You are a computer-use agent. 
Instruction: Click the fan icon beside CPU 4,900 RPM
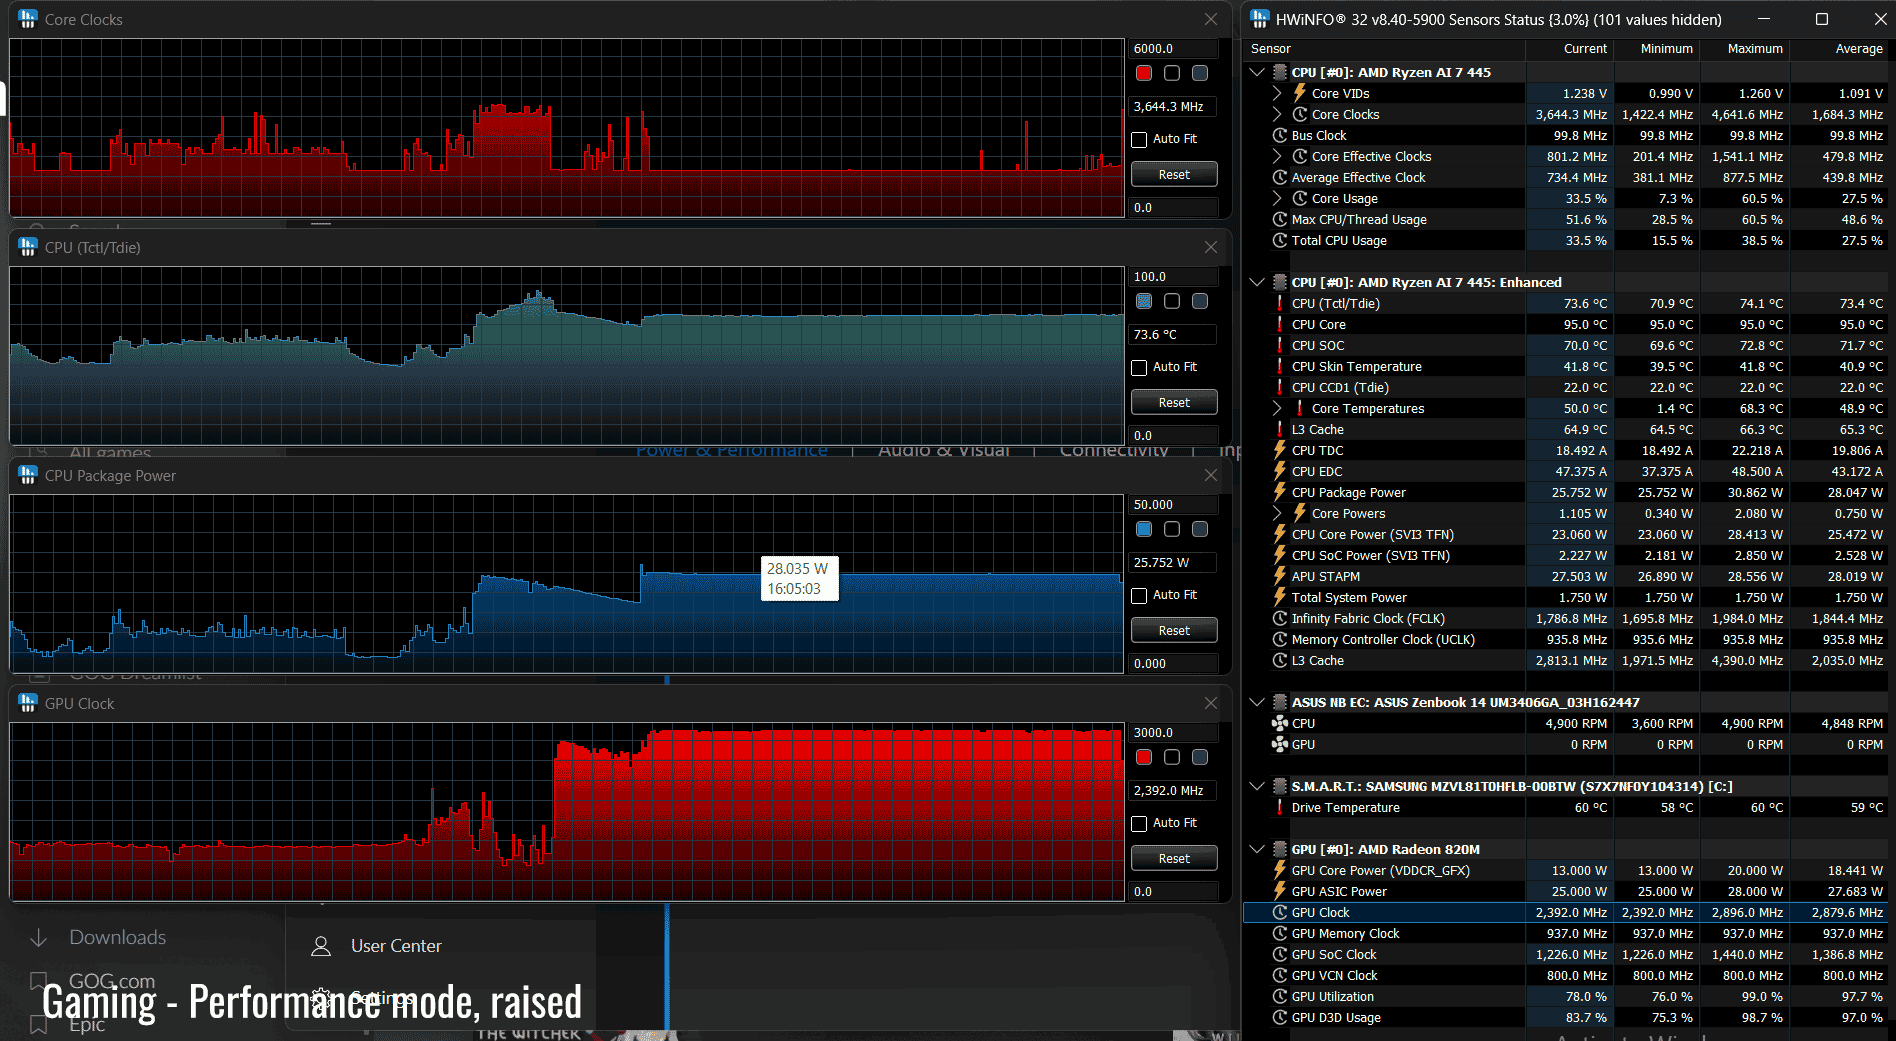pyautogui.click(x=1280, y=723)
